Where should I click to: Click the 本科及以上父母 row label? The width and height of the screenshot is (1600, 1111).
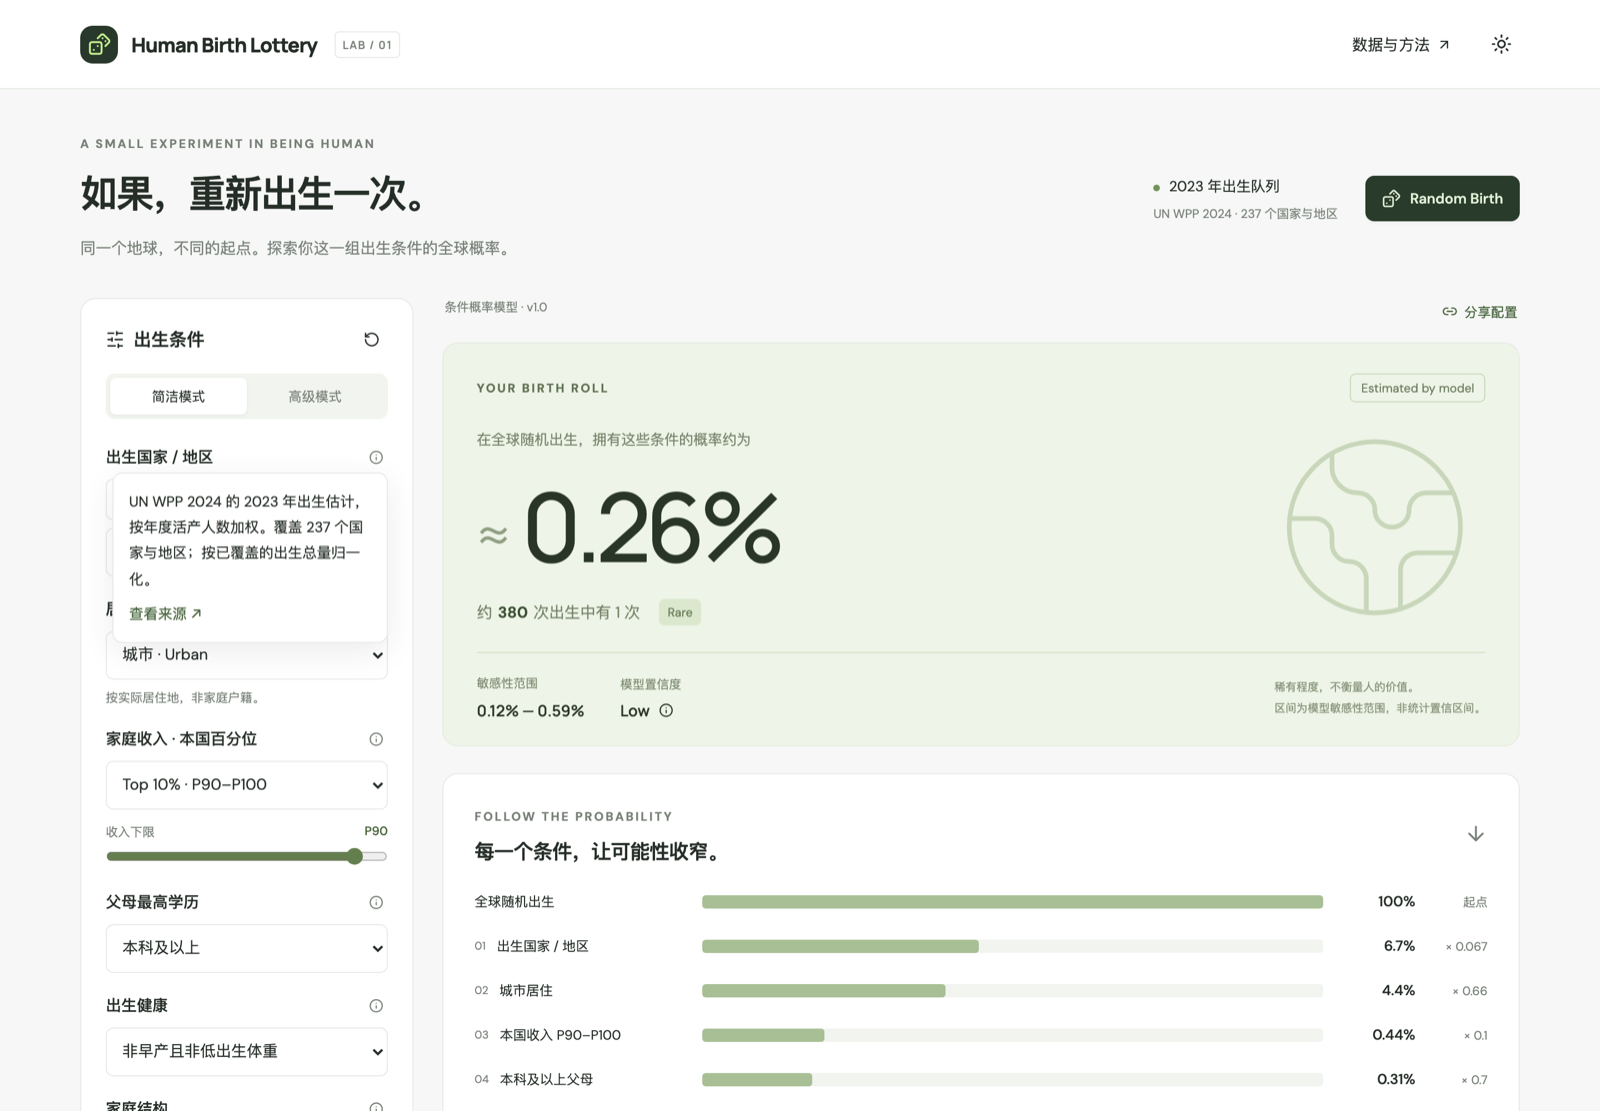pyautogui.click(x=546, y=1080)
